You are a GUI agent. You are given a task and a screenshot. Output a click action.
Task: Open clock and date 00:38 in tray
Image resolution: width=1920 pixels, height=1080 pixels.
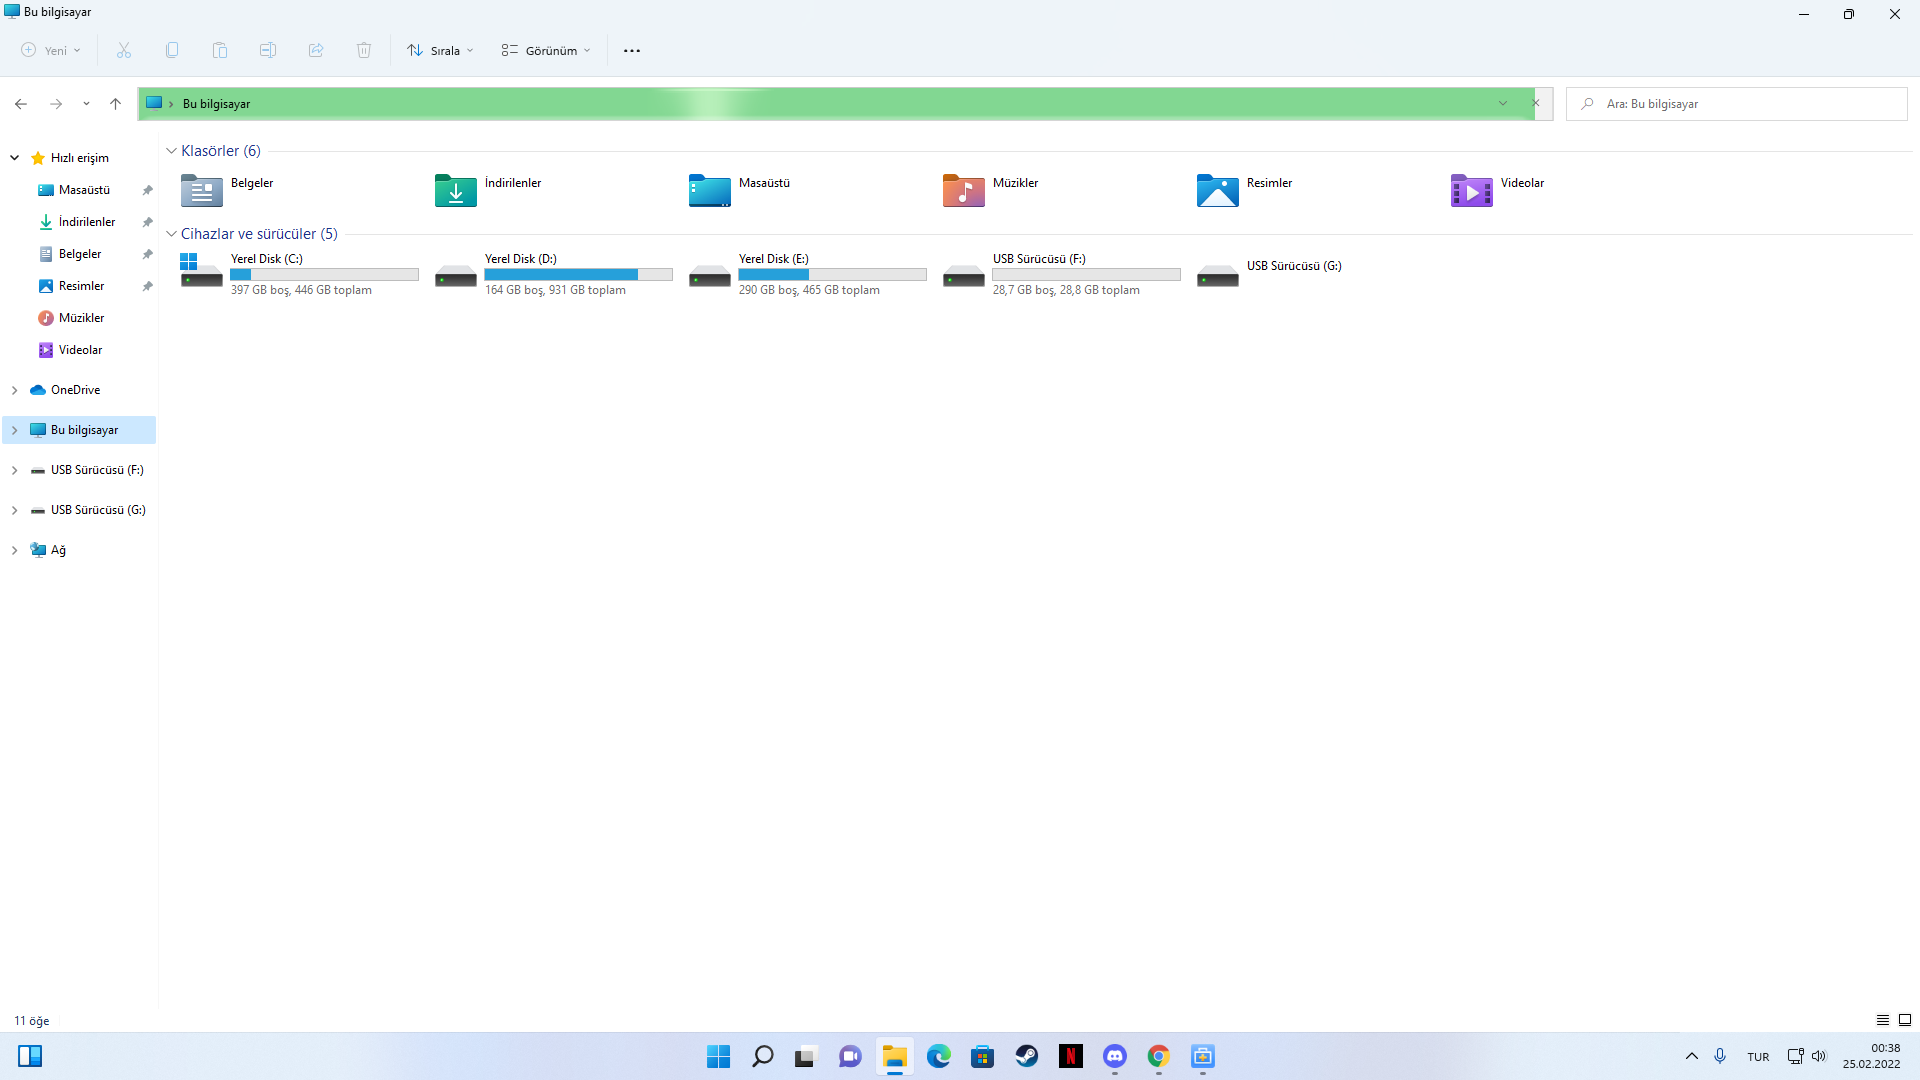(1872, 1056)
